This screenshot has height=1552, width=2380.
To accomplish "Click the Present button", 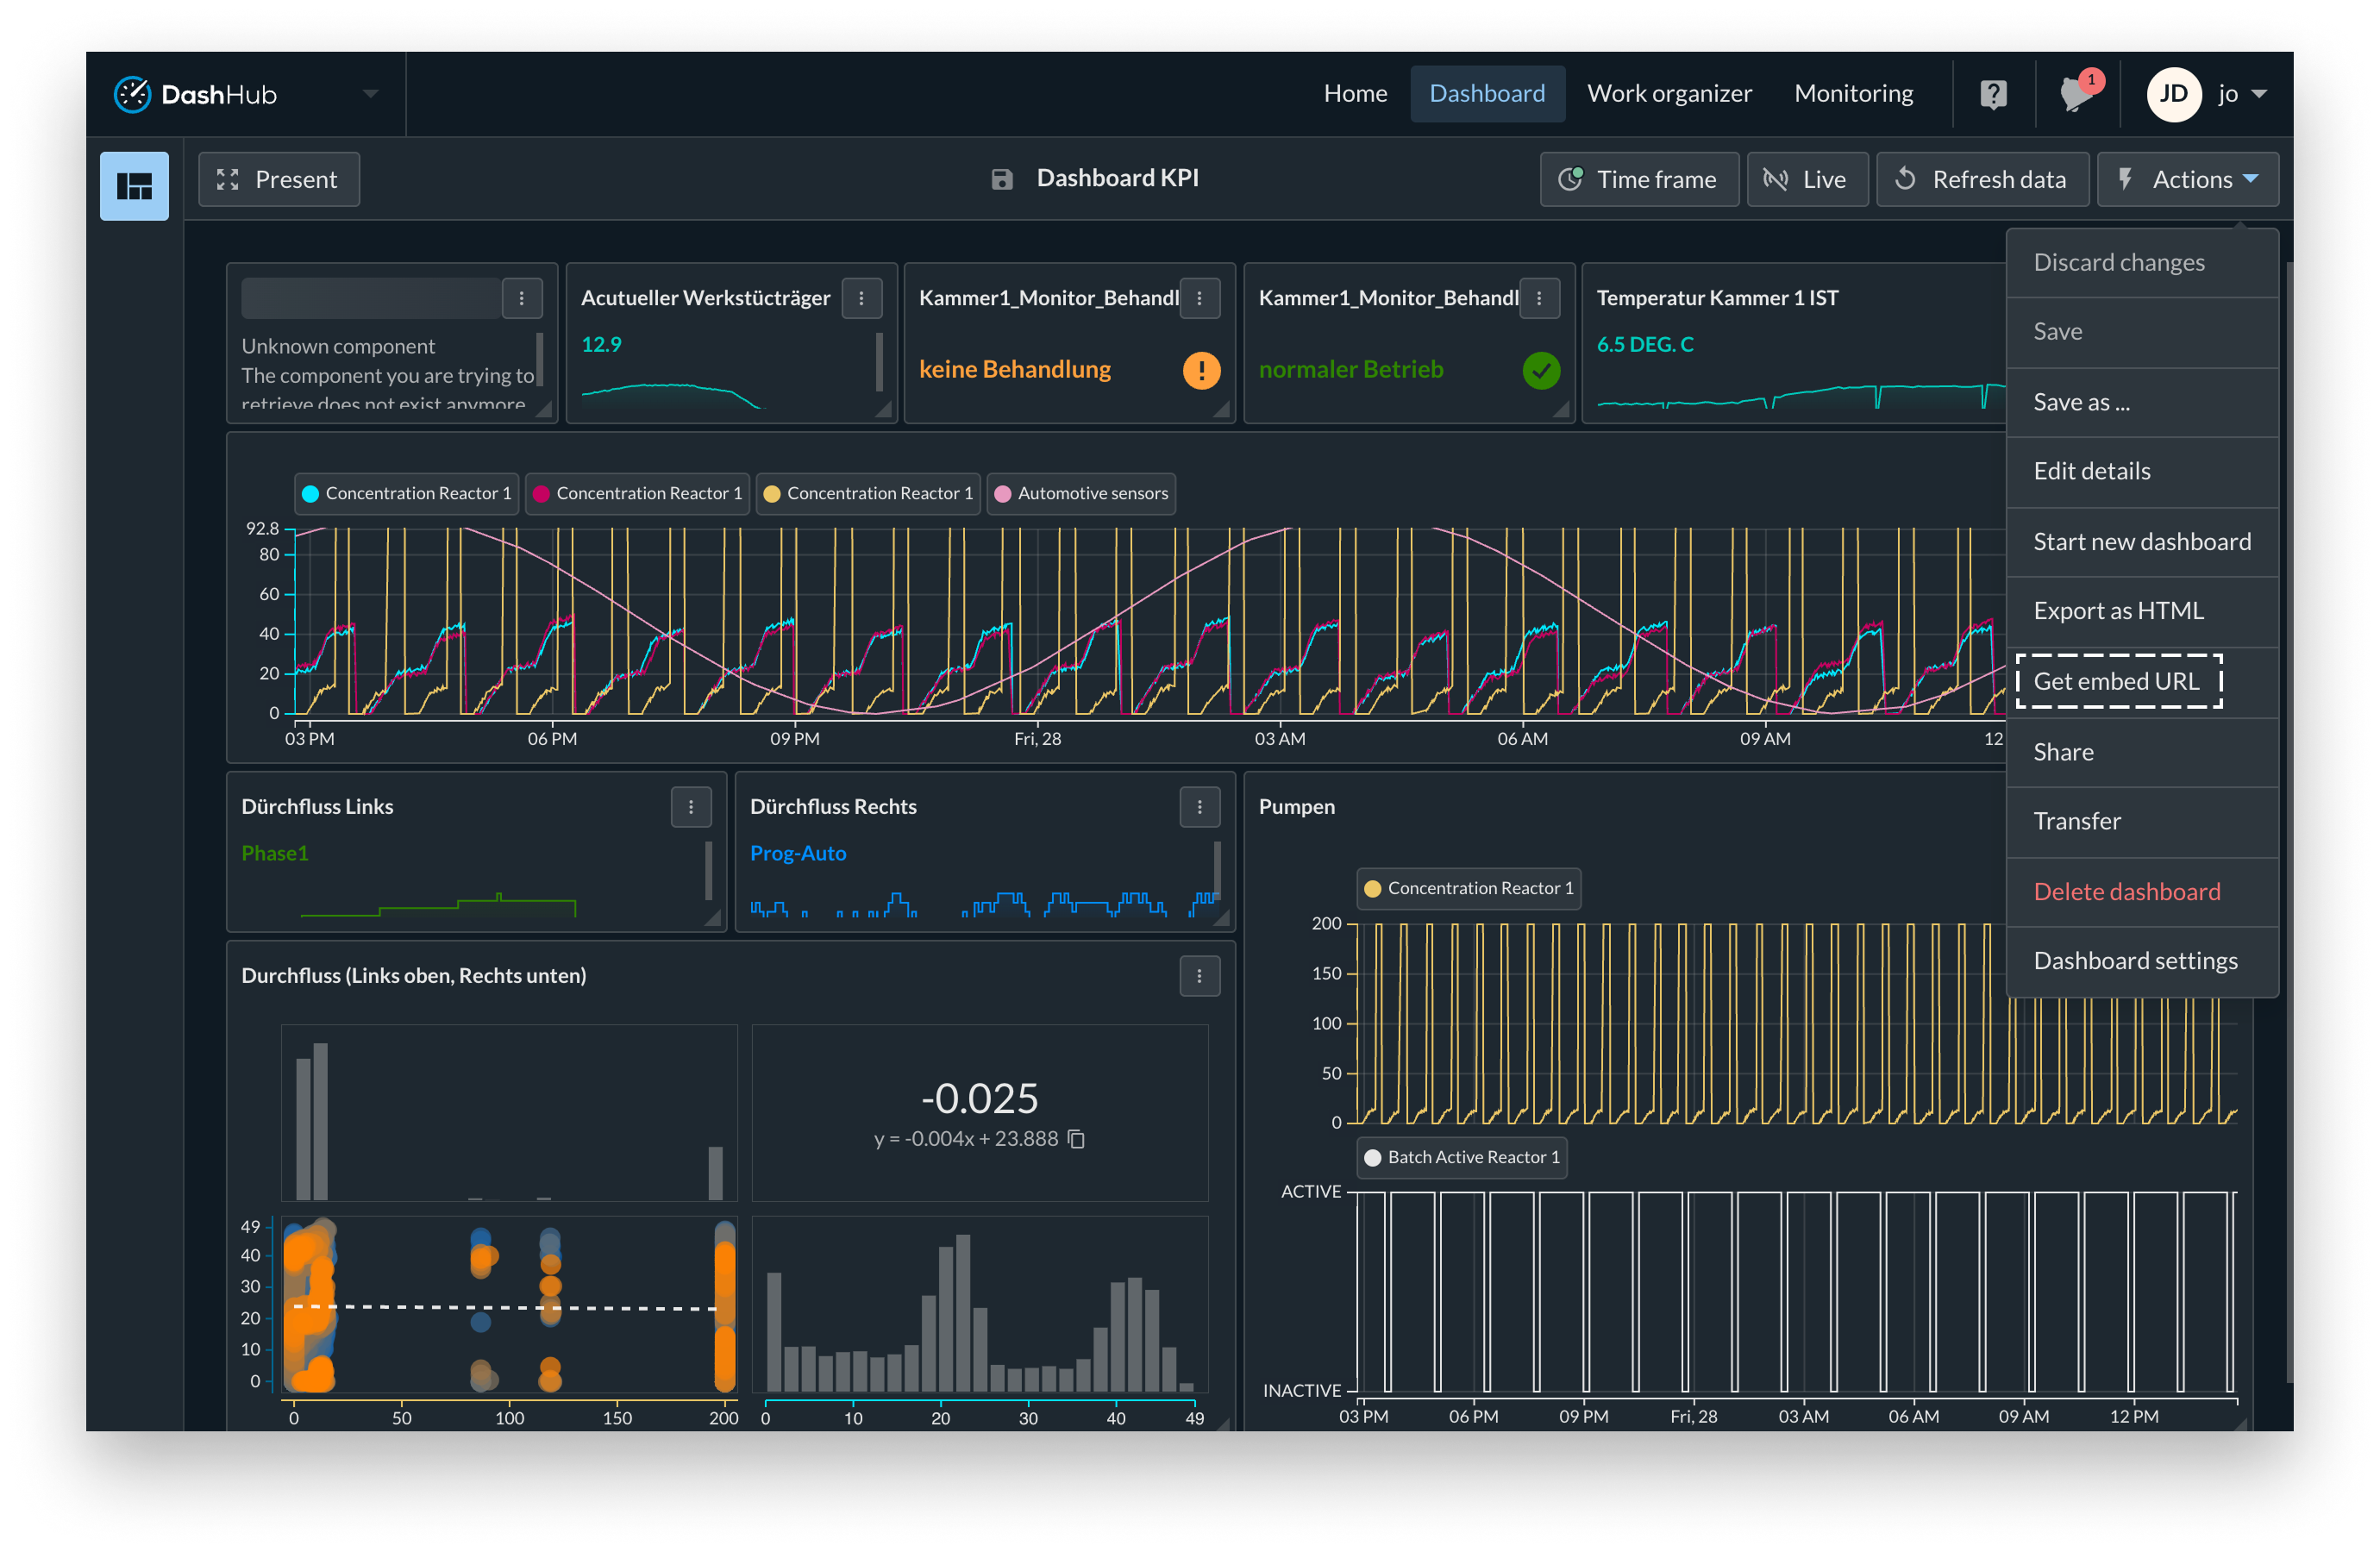I will [x=279, y=180].
